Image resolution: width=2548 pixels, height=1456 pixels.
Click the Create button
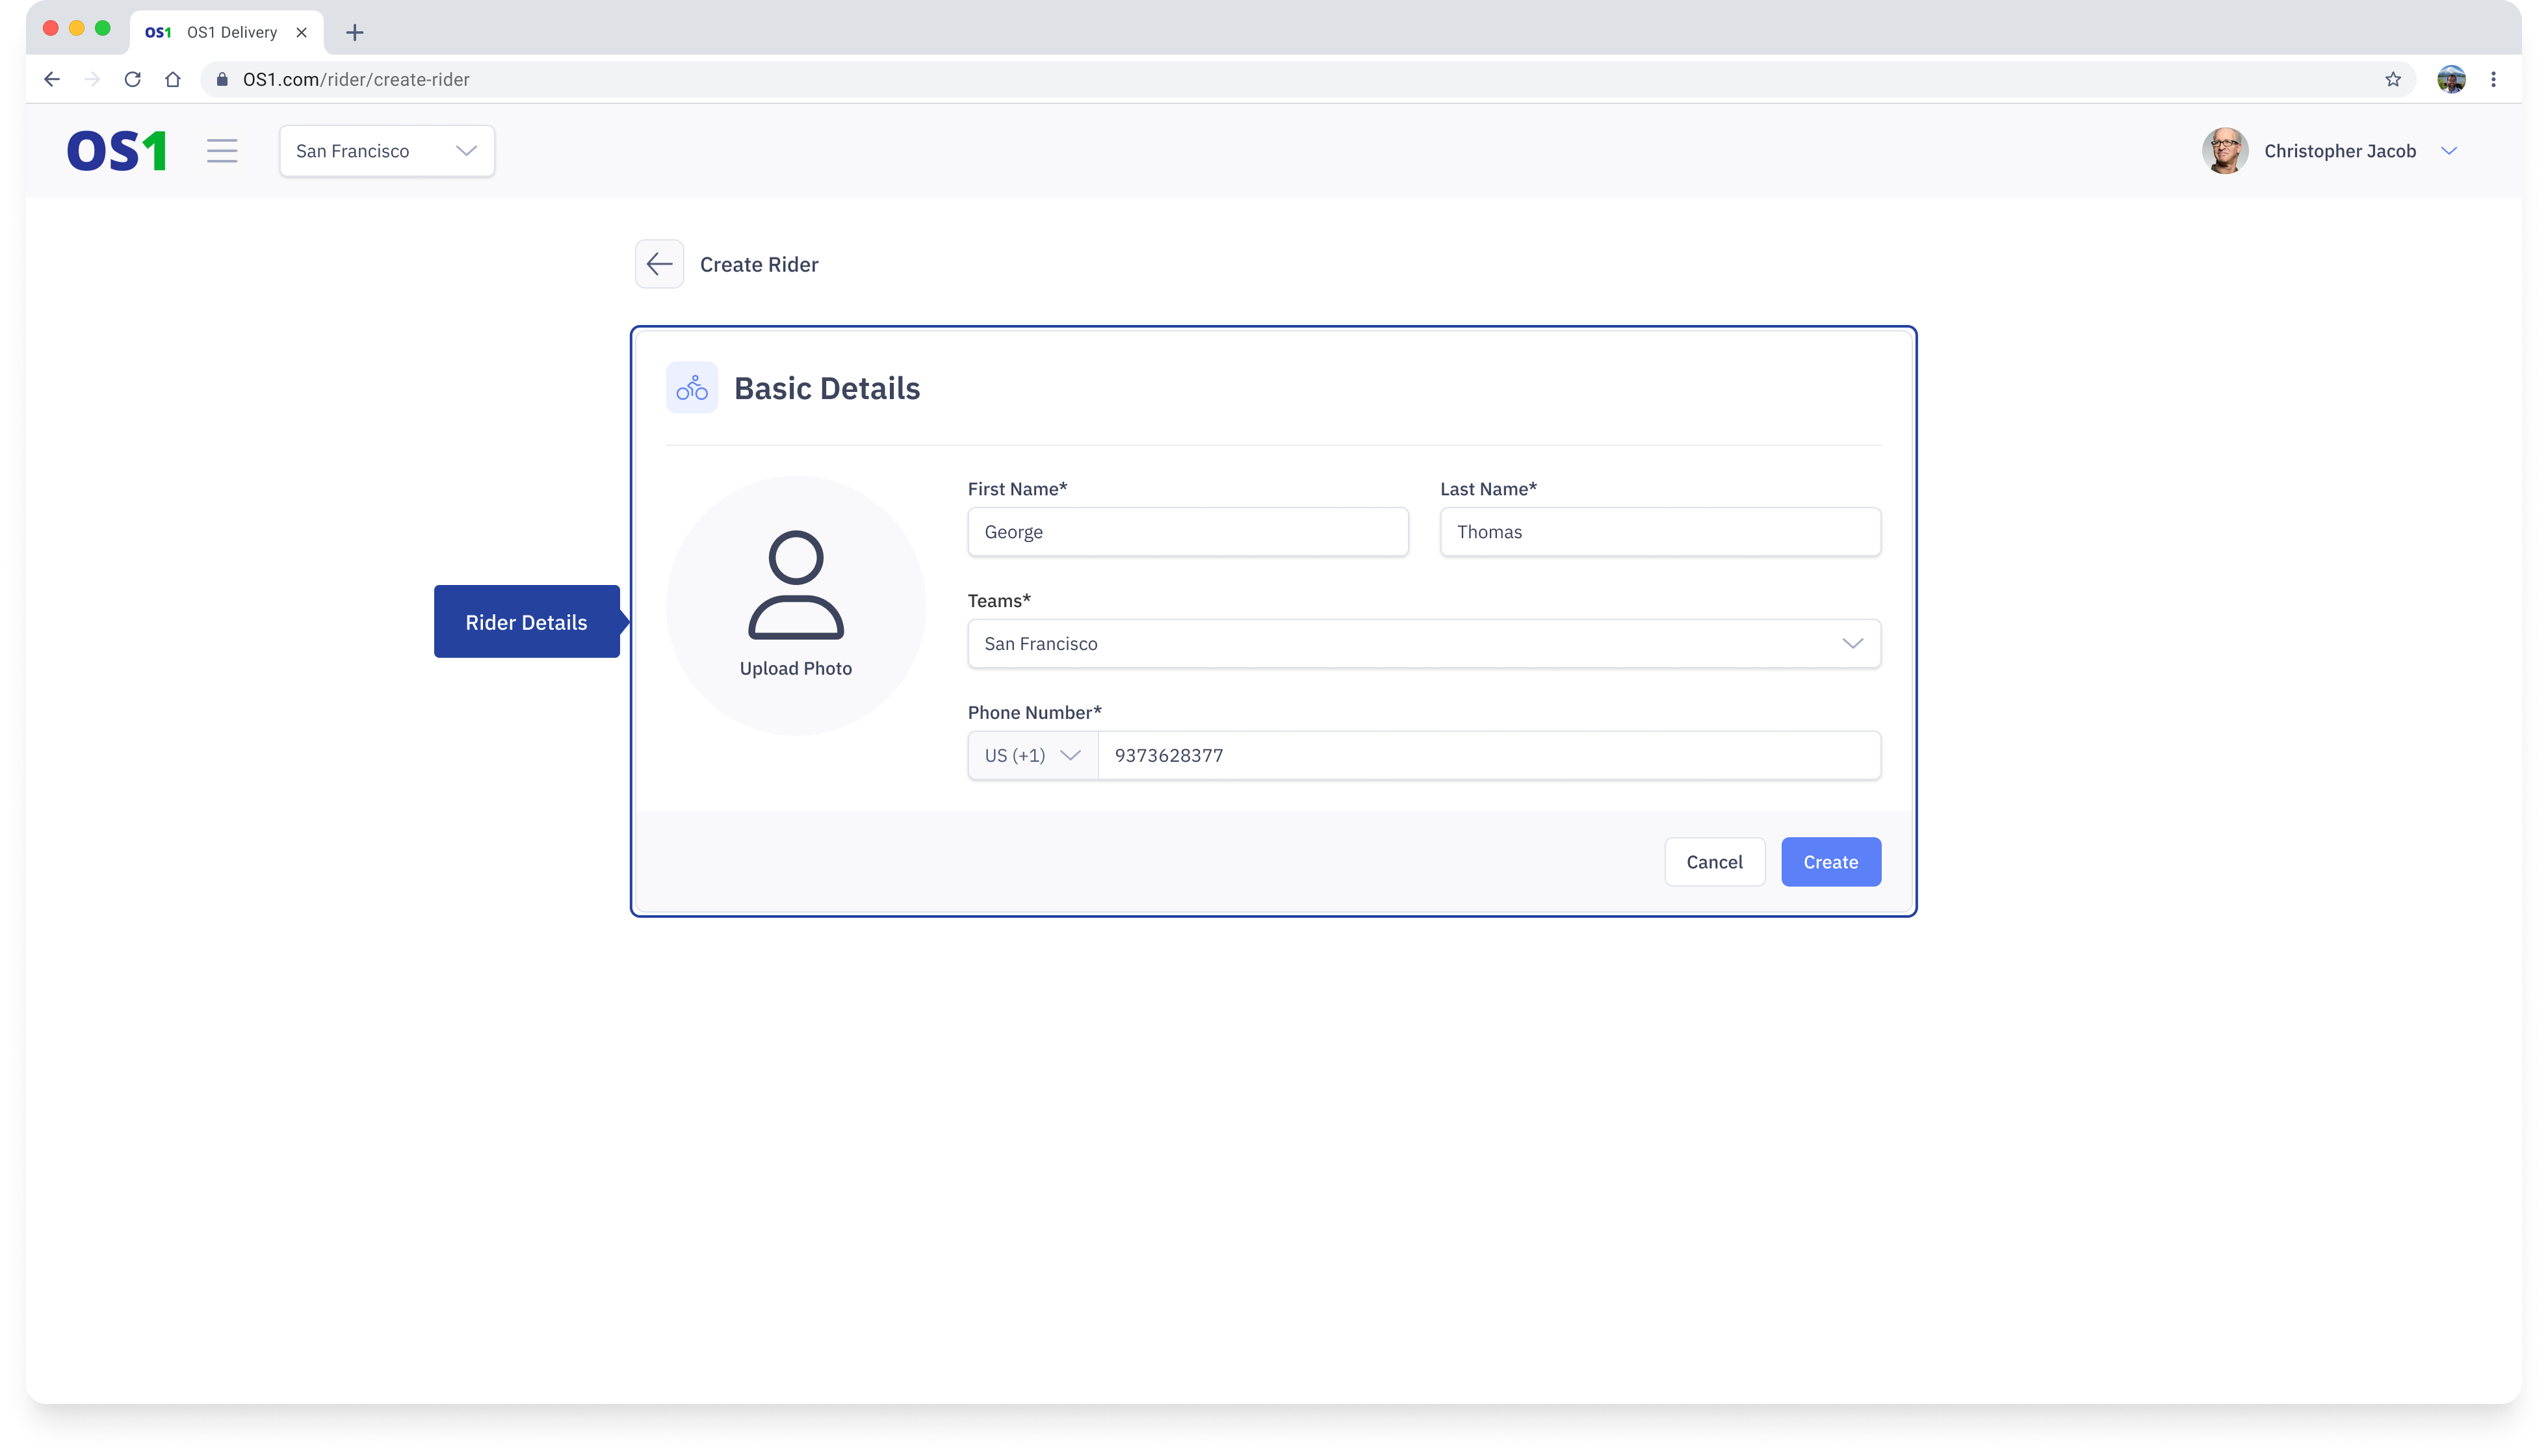pyautogui.click(x=1830, y=862)
